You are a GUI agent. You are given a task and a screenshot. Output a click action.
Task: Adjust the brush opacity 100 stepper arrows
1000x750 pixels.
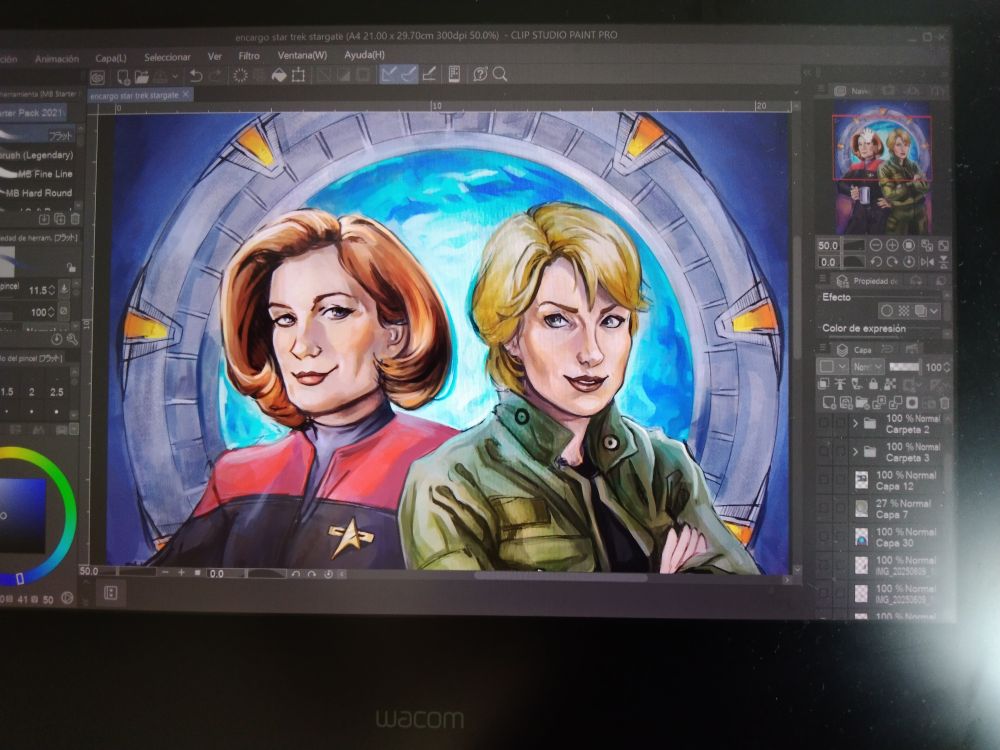pyautogui.click(x=52, y=312)
